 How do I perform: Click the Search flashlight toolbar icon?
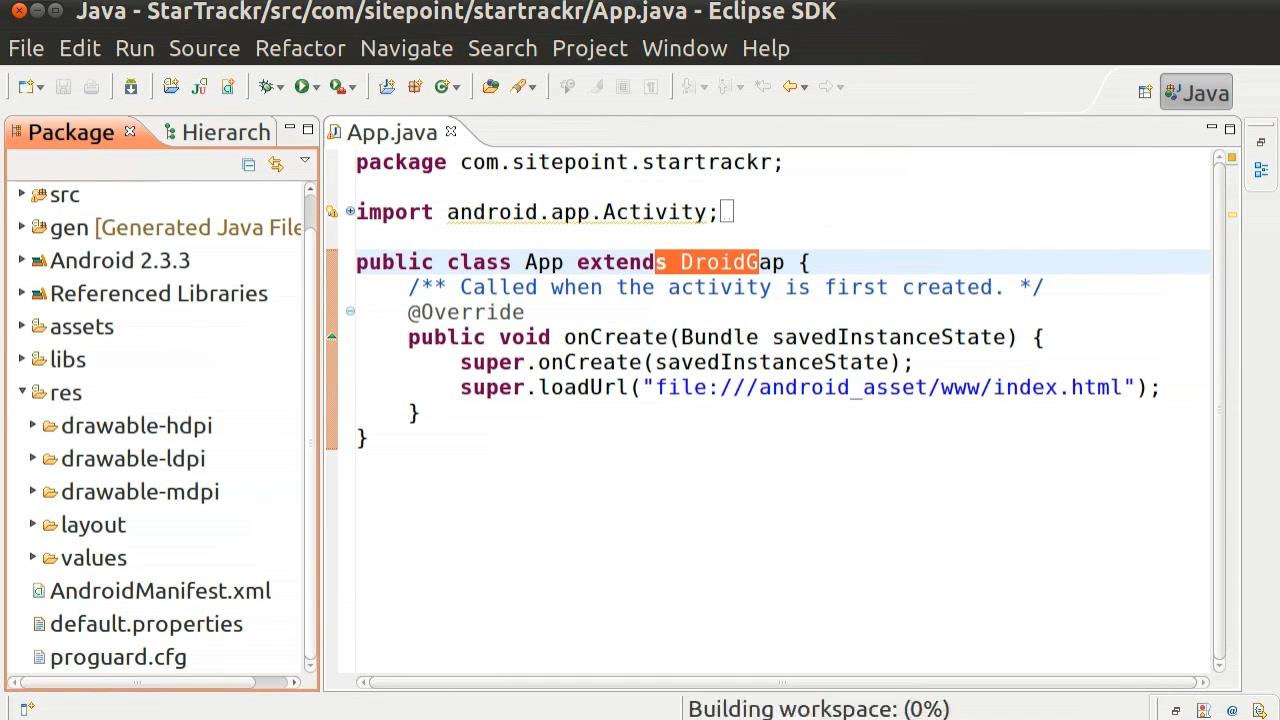pos(518,87)
